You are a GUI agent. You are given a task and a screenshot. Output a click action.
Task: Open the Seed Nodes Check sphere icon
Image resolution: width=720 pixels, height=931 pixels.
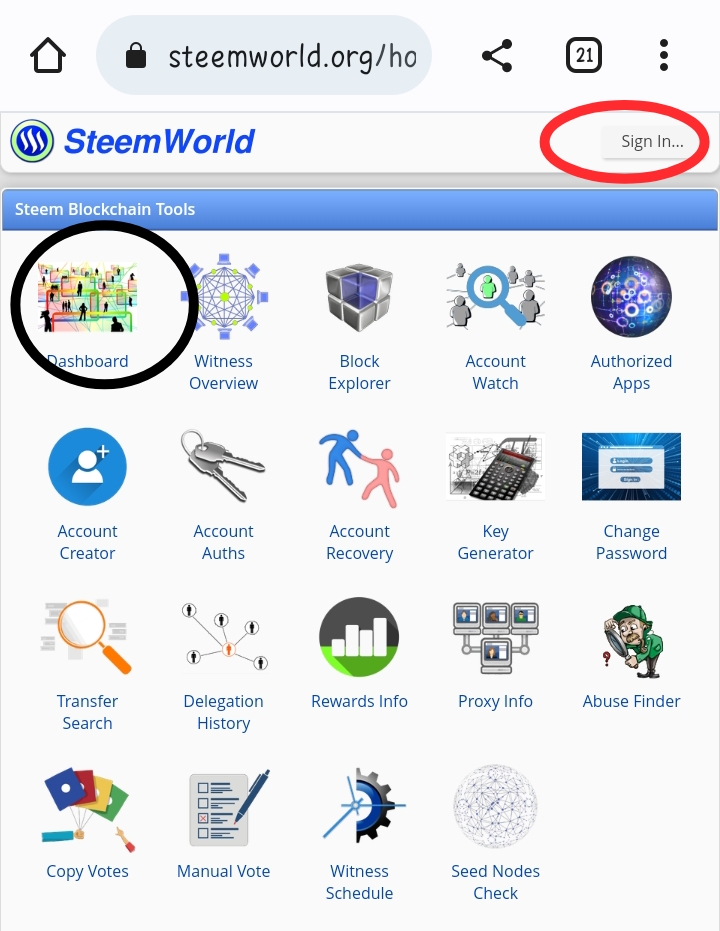(495, 806)
